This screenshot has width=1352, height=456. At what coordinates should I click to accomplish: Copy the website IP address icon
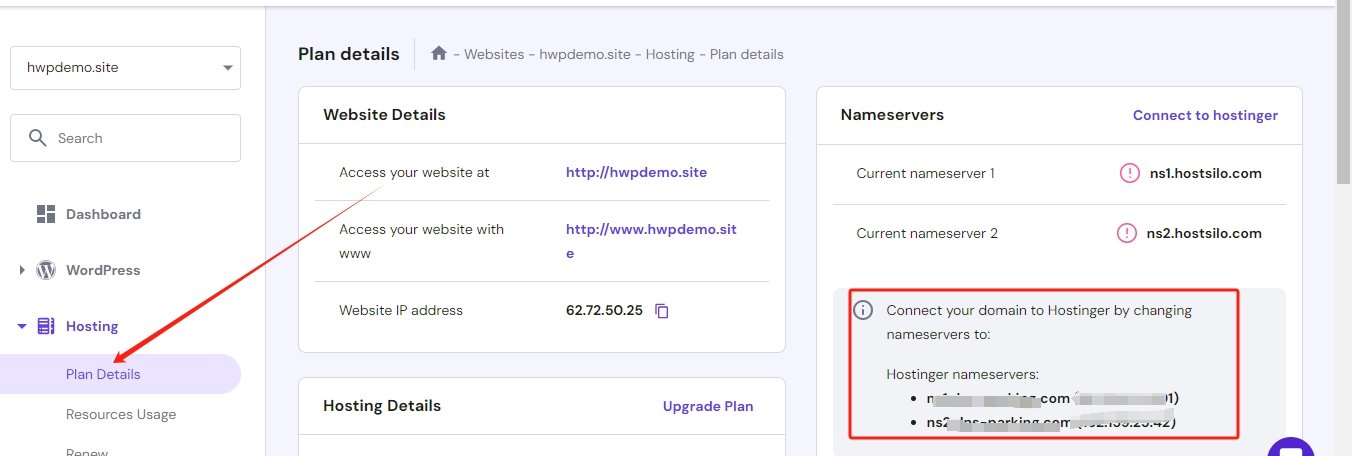[661, 311]
